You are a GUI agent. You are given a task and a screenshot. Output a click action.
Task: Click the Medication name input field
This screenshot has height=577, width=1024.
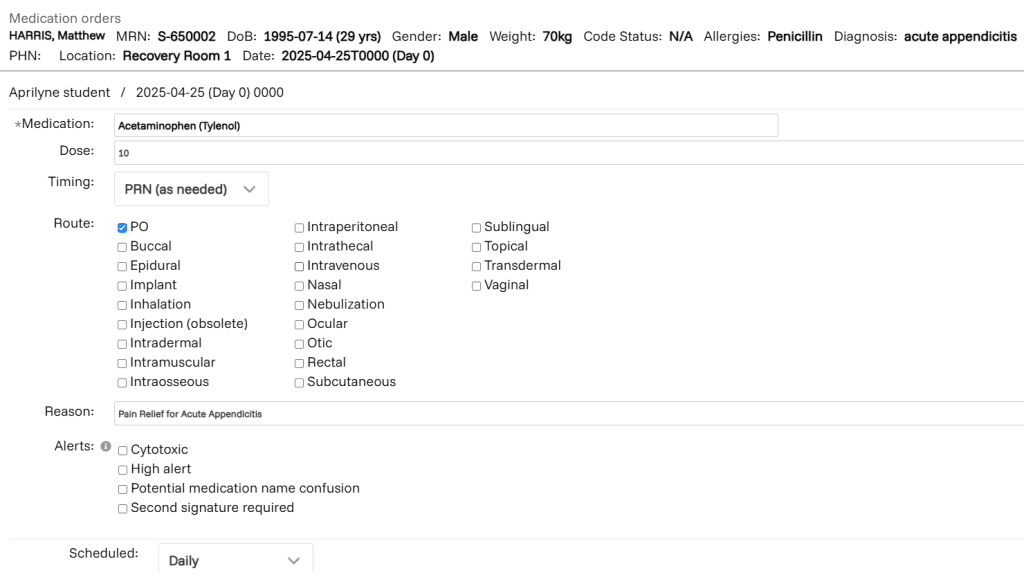445,126
